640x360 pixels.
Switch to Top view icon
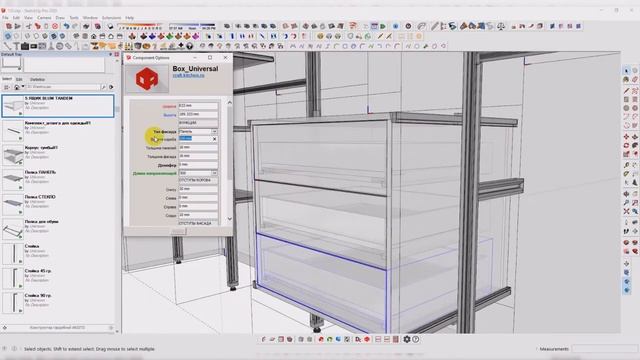[85, 36]
